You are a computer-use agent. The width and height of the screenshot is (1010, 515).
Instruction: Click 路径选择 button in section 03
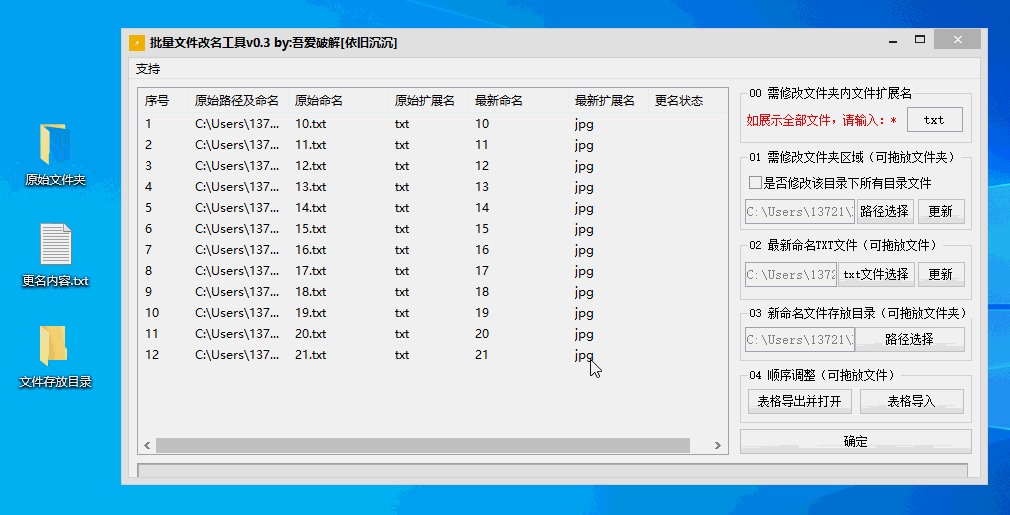909,339
